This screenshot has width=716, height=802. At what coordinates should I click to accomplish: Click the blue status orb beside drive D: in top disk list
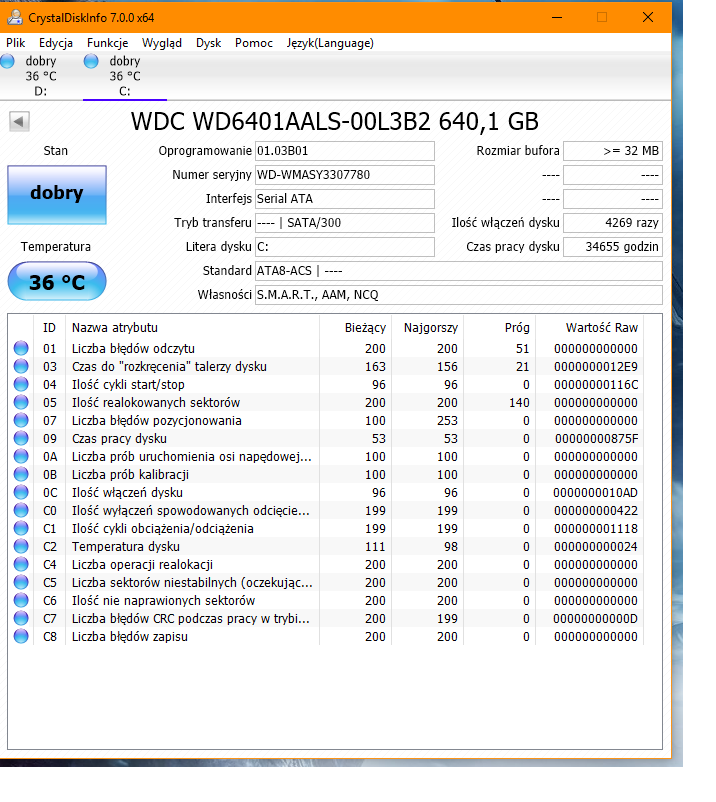pyautogui.click(x=7, y=61)
